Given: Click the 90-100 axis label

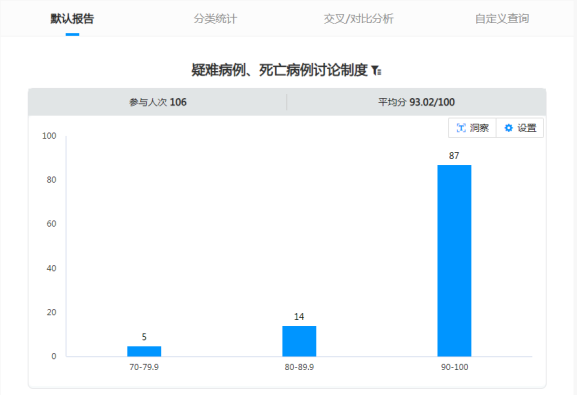Looking at the screenshot, I should 454,367.
